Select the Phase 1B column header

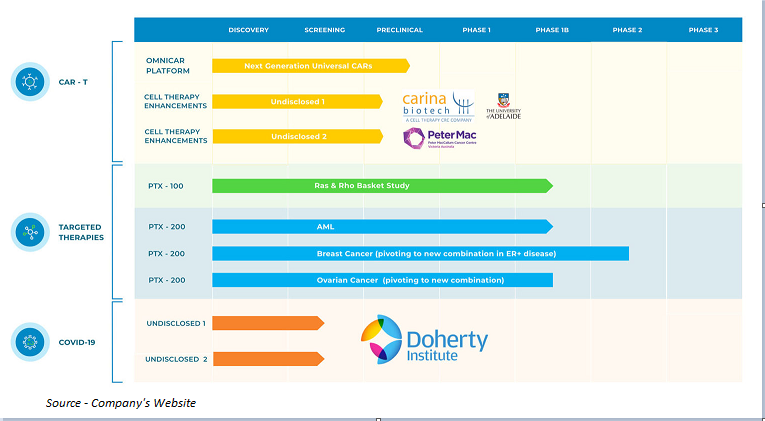pos(552,30)
